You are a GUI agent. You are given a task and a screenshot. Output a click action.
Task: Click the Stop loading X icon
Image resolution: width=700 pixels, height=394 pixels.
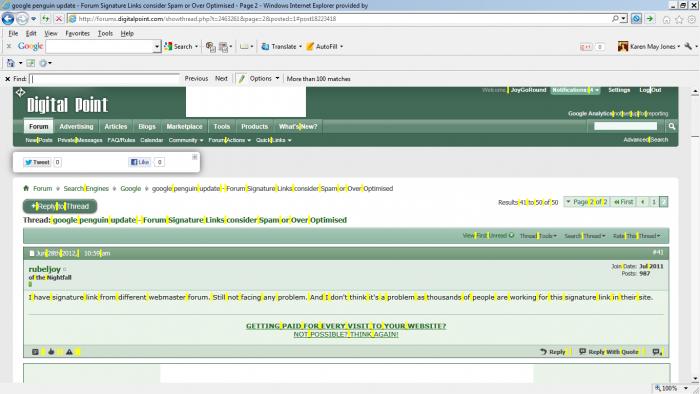coord(58,19)
